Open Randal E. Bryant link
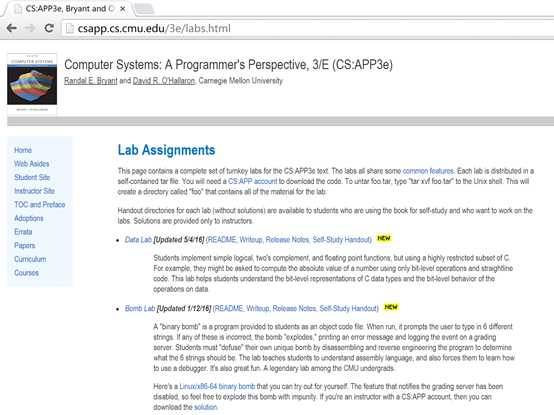 [x=90, y=81]
